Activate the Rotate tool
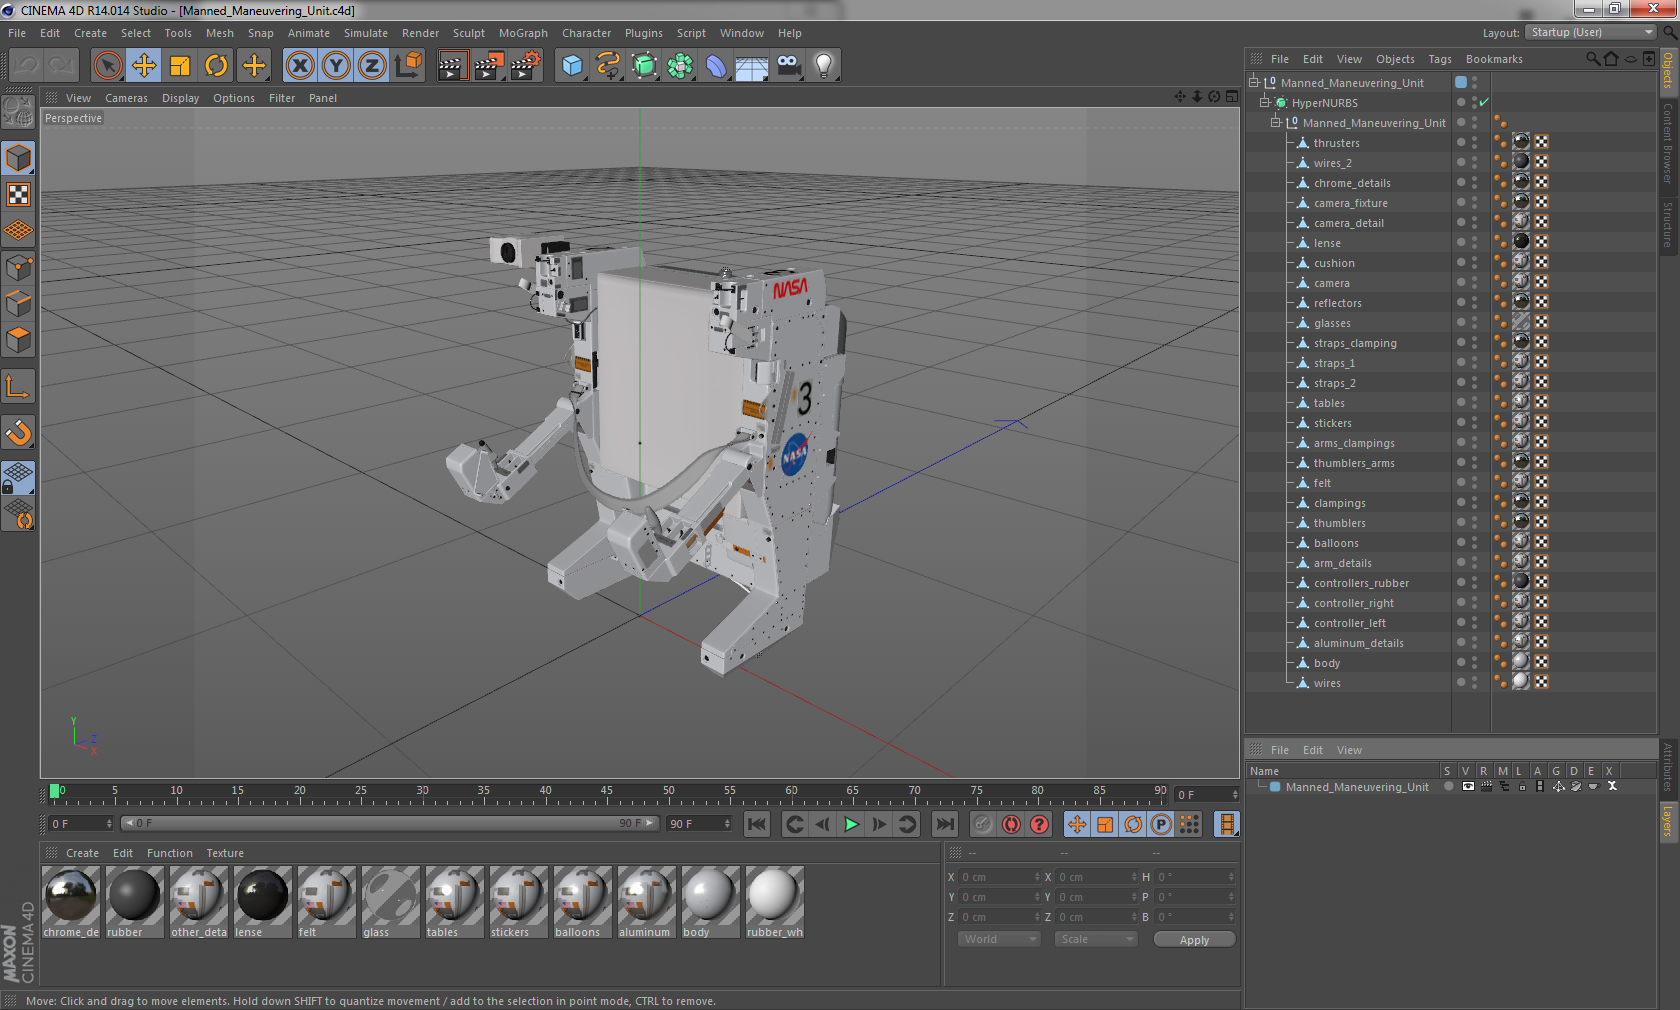Screen dimensions: 1680x1010 216,66
